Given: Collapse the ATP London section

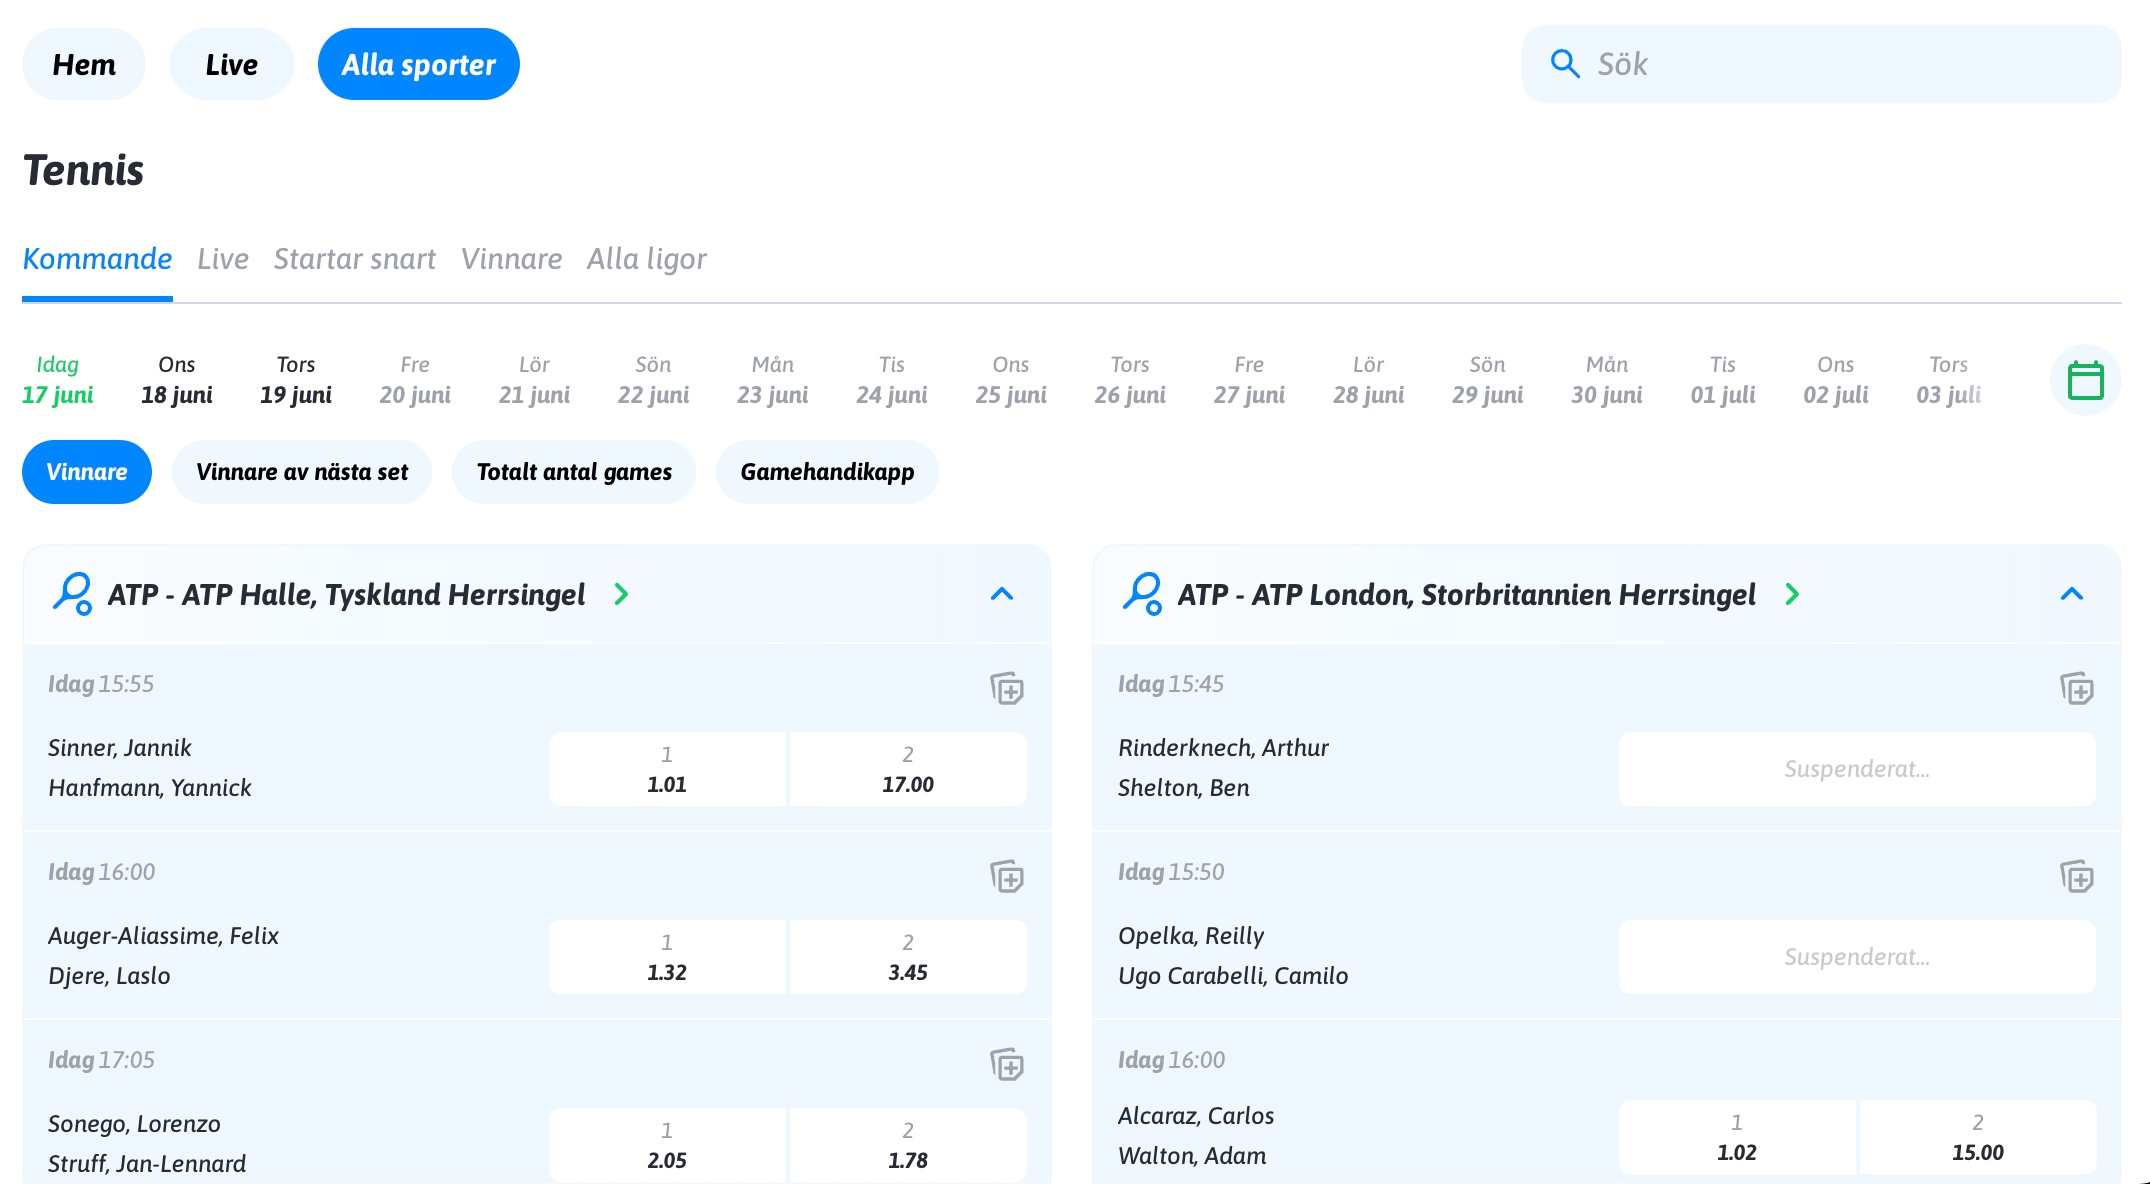Looking at the screenshot, I should [2071, 594].
